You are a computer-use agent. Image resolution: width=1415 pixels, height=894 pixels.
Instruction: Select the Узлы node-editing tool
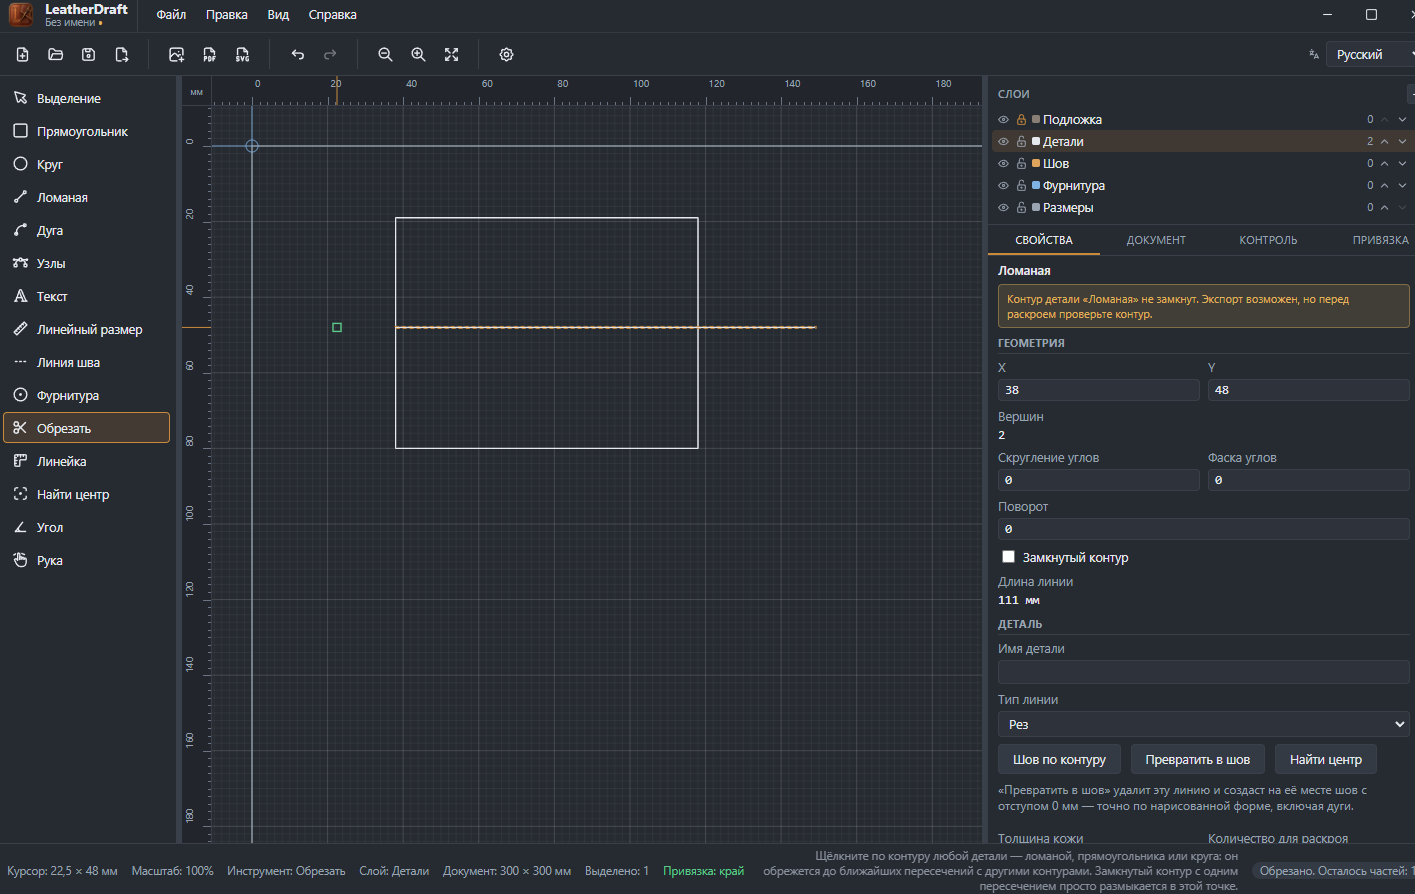(87, 263)
